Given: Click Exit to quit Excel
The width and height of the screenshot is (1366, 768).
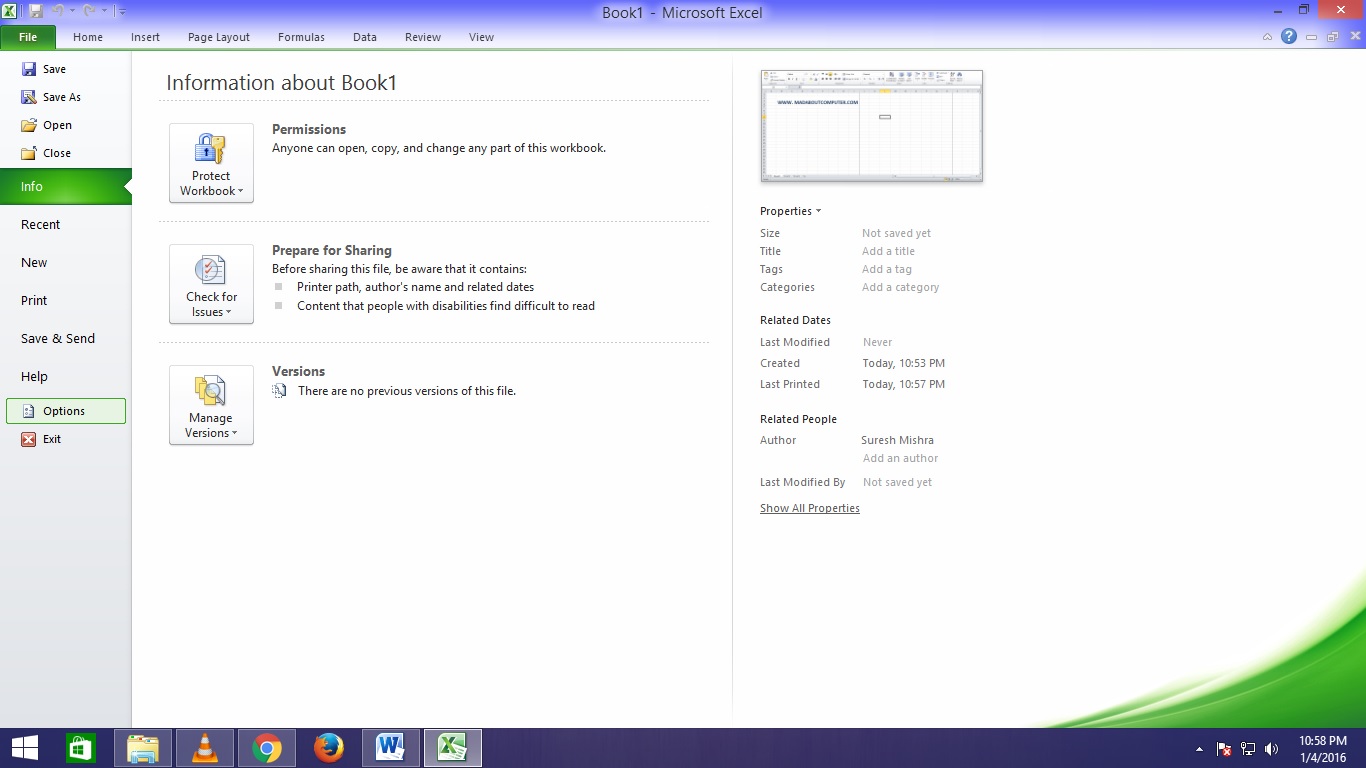Looking at the screenshot, I should [x=41, y=439].
